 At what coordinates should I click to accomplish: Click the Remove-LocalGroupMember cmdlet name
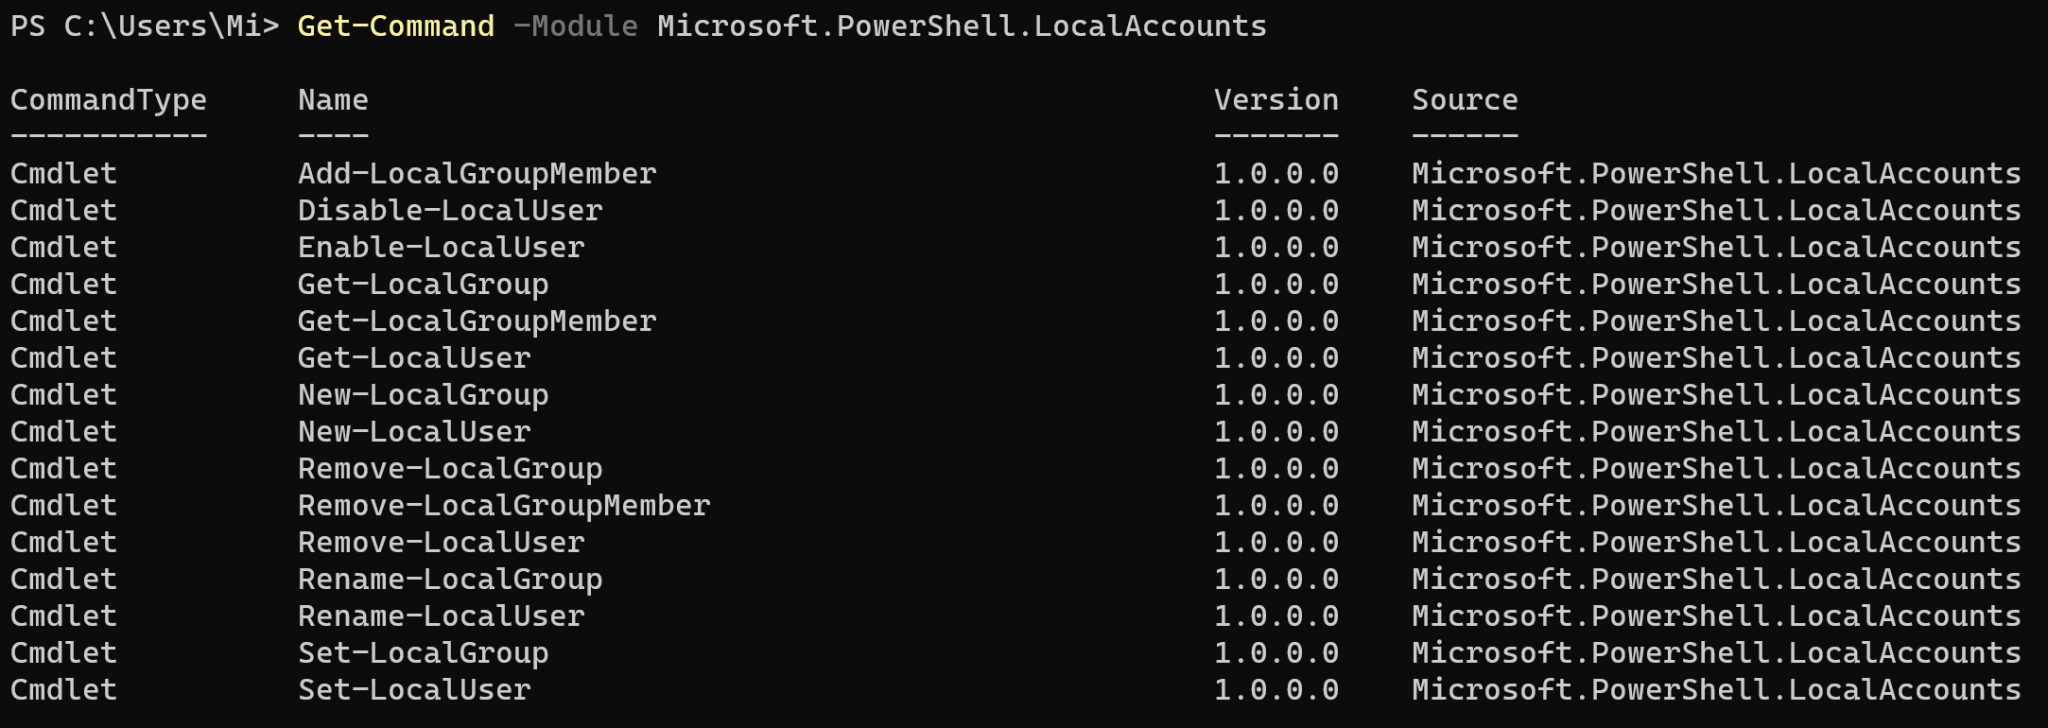pyautogui.click(x=504, y=506)
